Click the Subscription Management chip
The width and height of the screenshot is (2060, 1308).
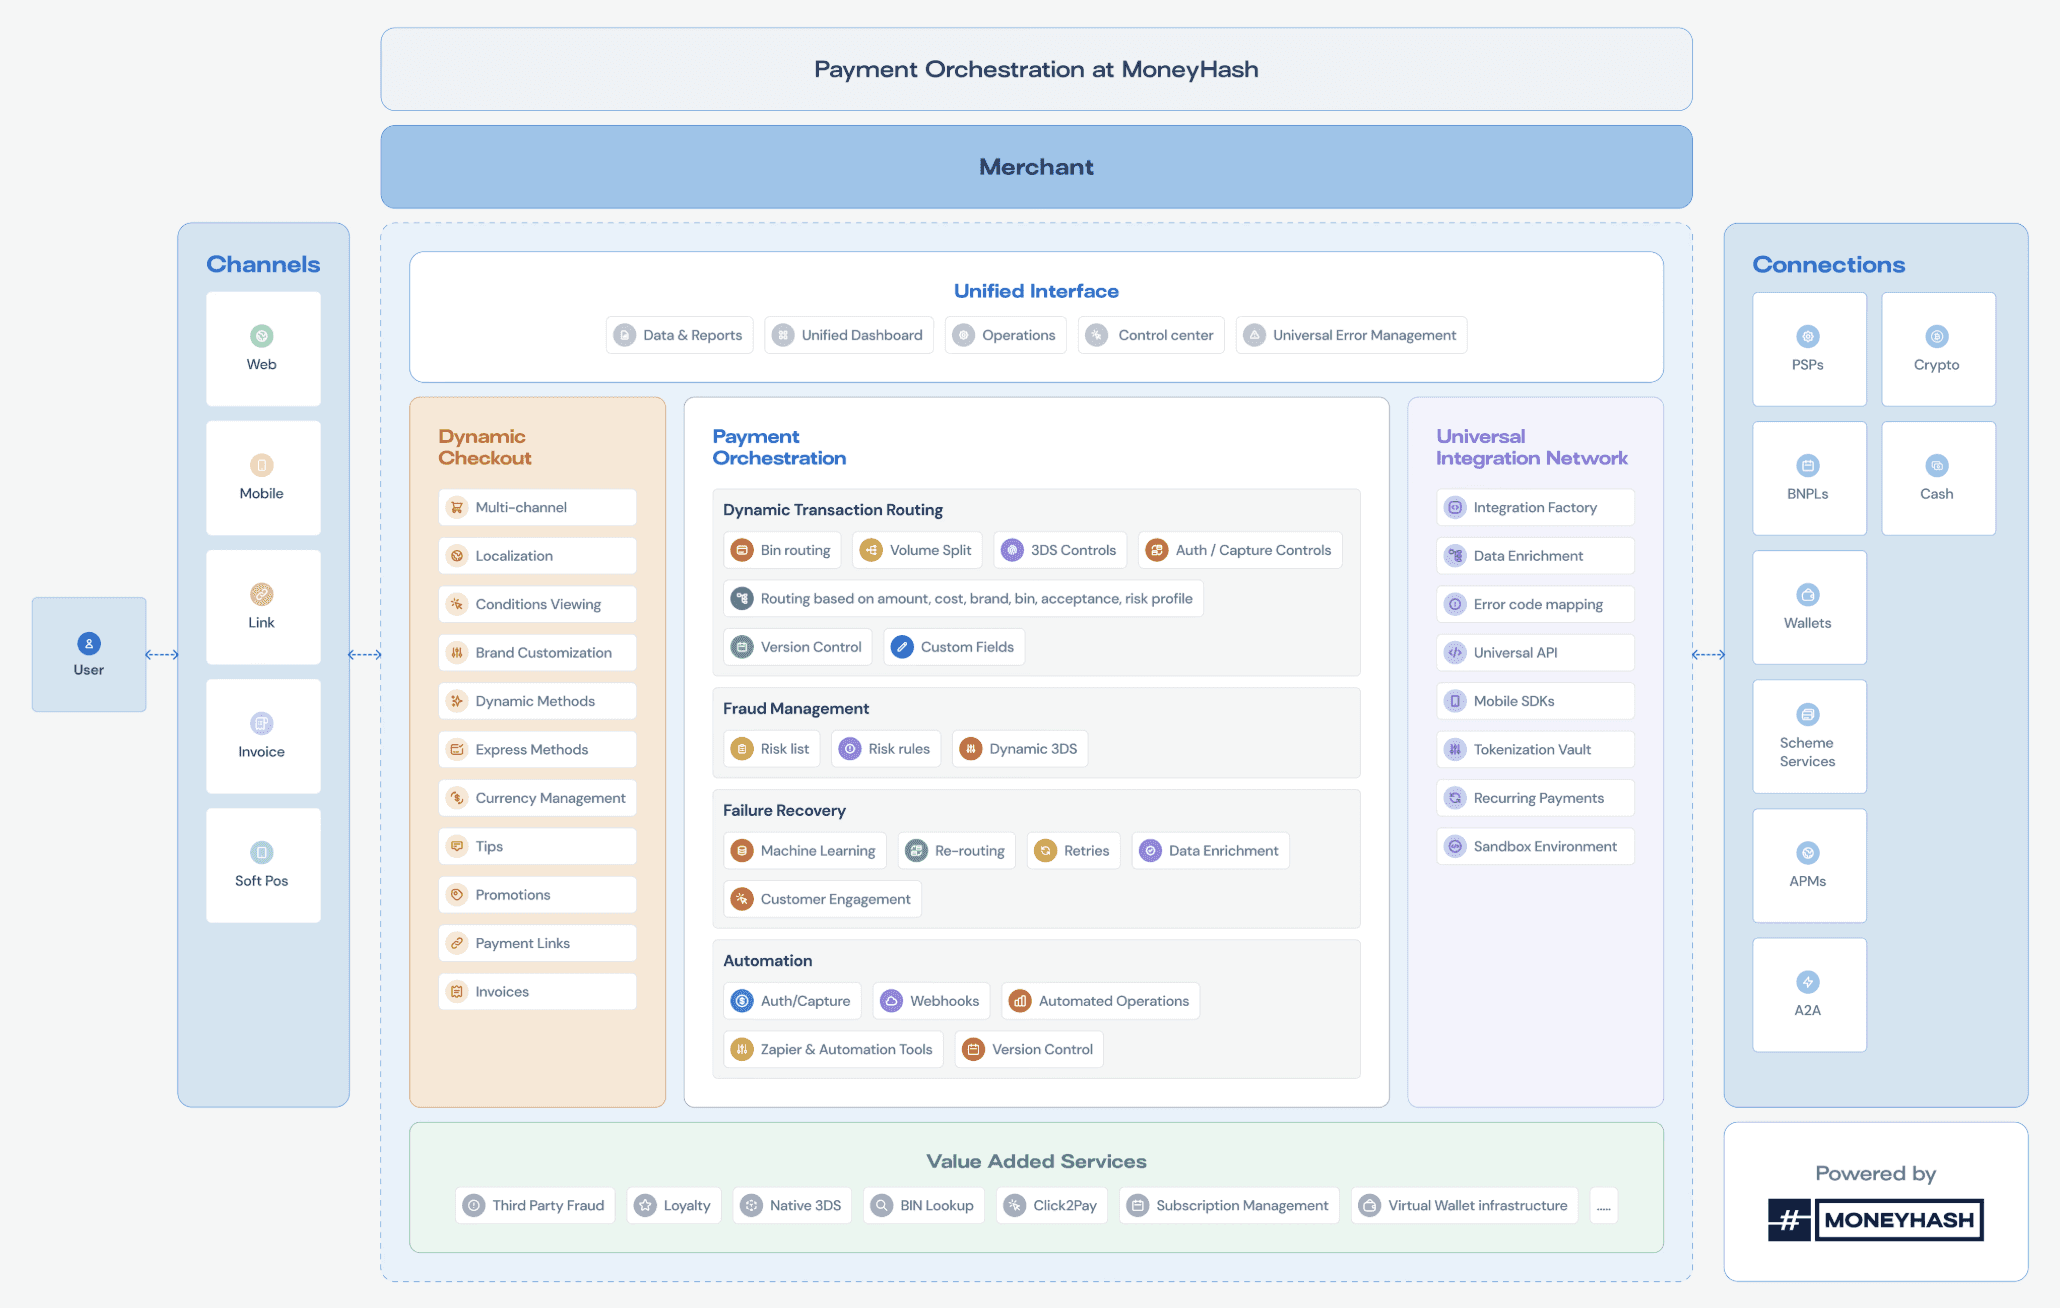pos(1231,1205)
